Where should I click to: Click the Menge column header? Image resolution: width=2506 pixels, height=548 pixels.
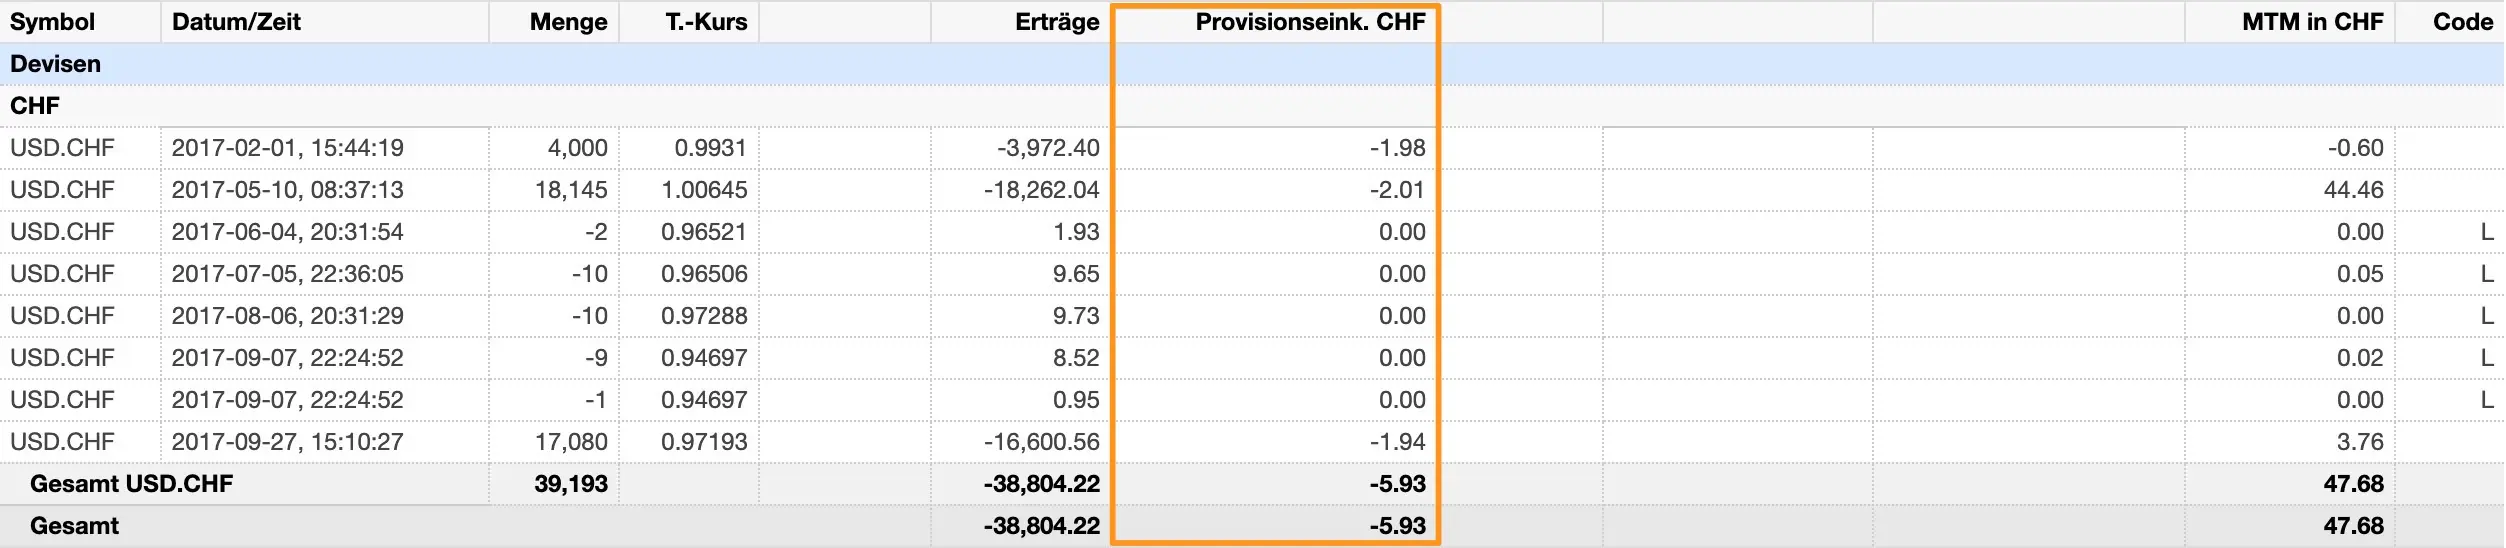[568, 22]
